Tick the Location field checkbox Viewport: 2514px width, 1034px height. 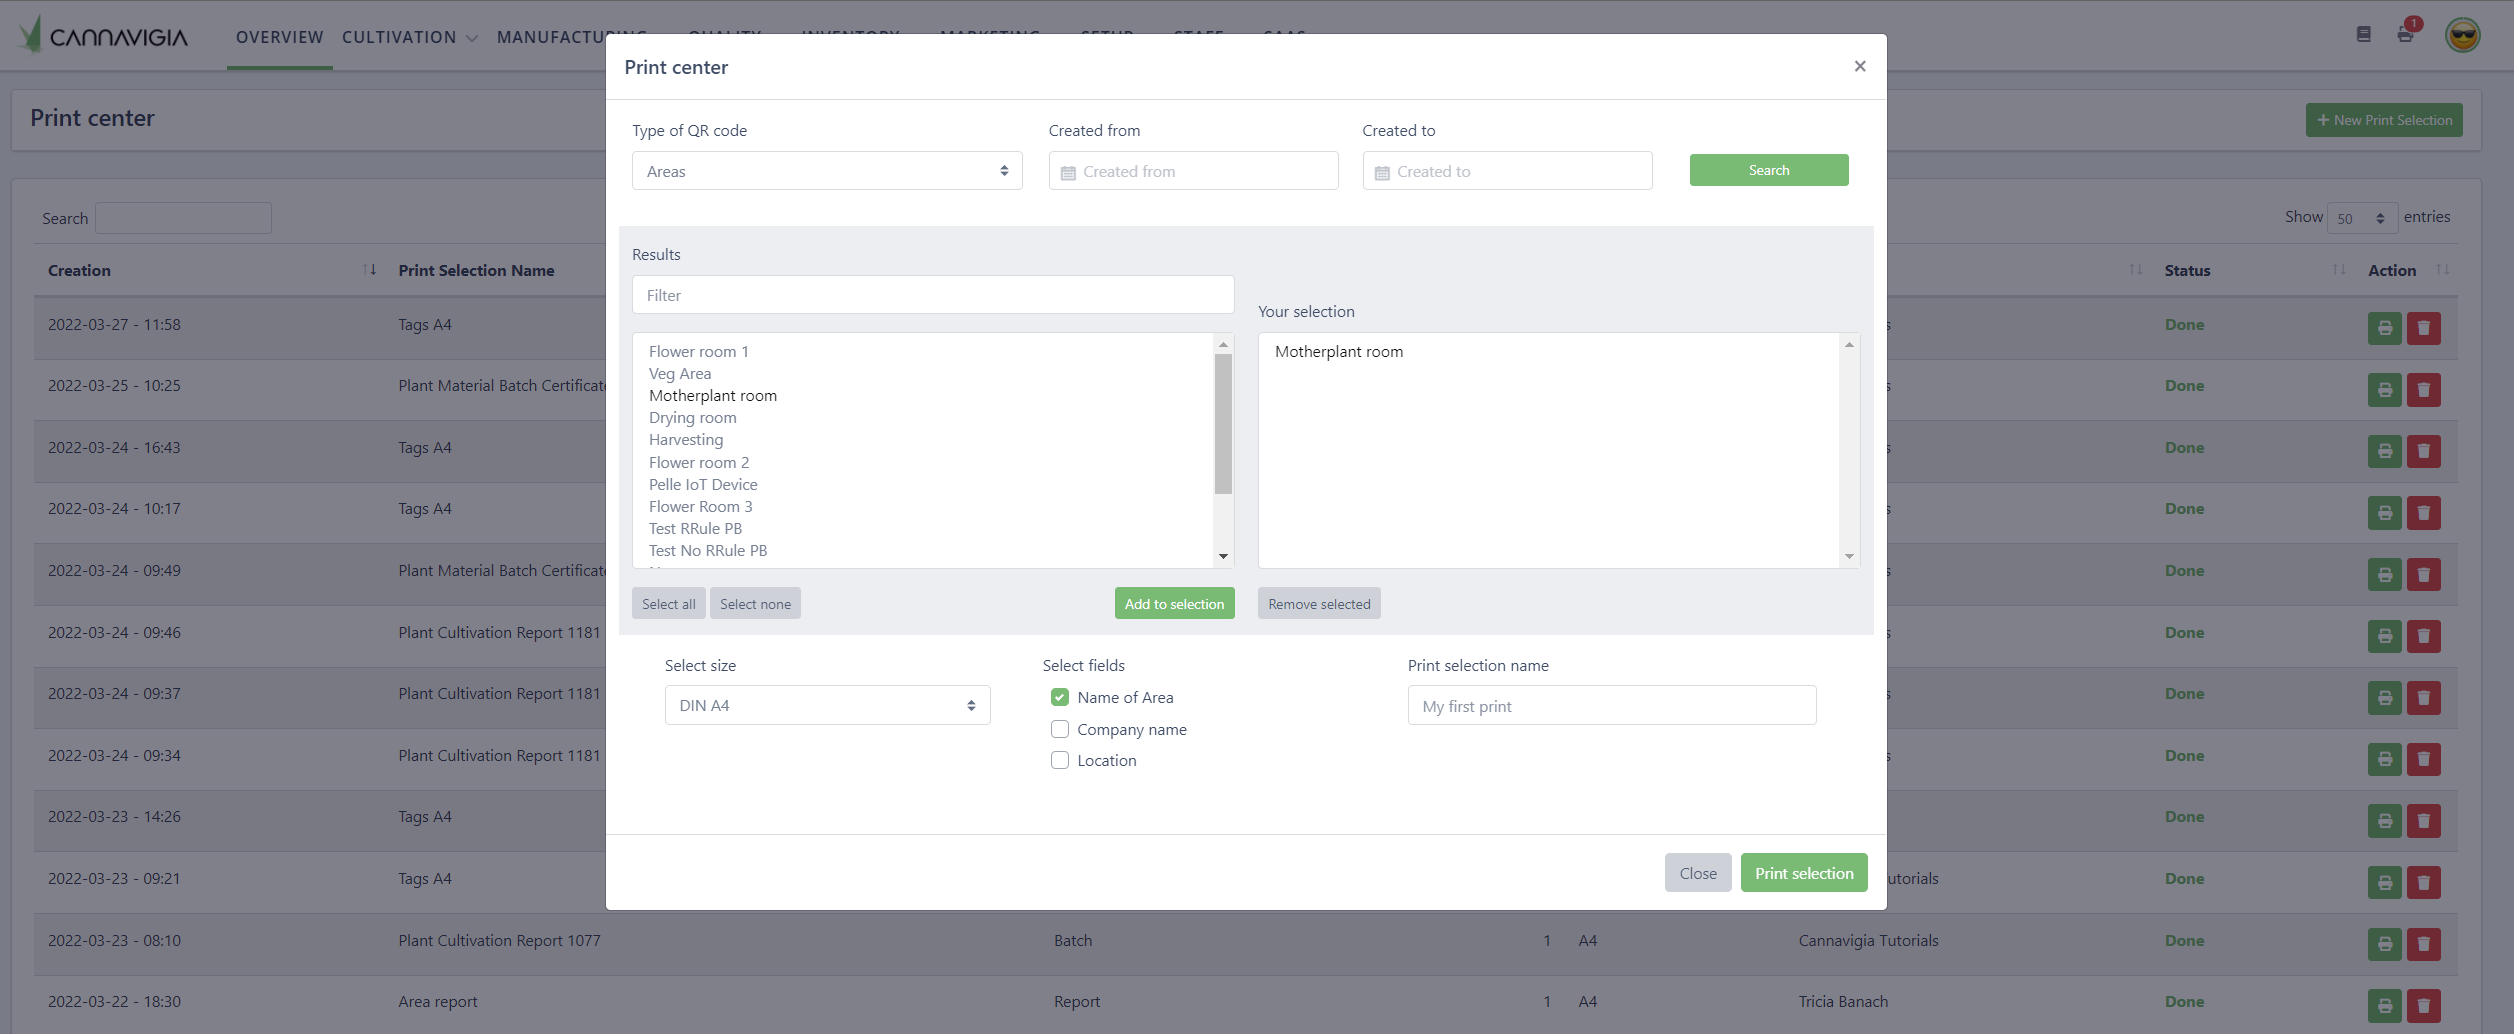point(1060,760)
